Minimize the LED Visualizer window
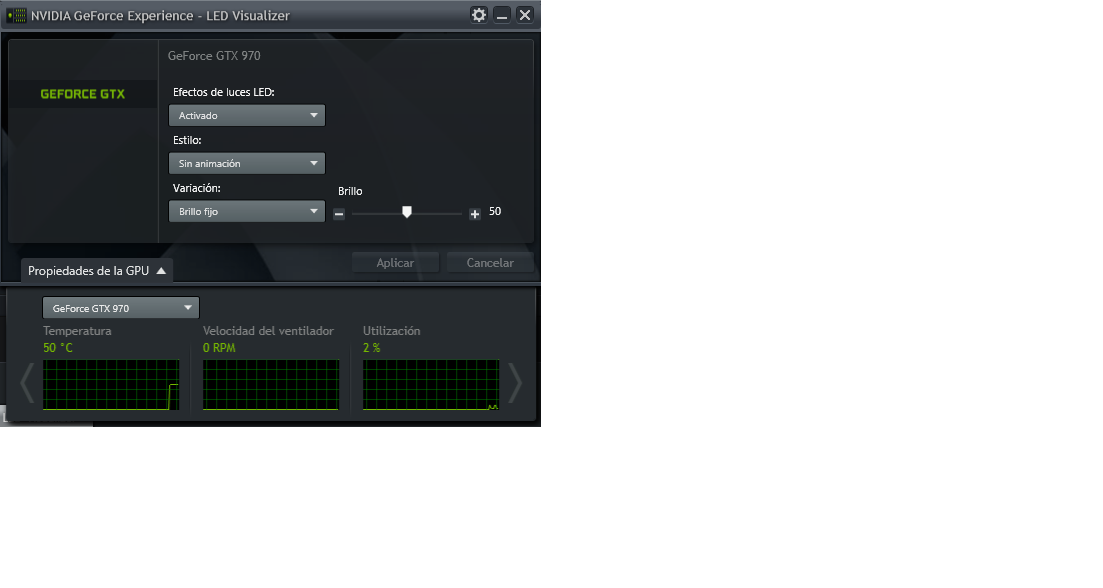 (x=502, y=15)
